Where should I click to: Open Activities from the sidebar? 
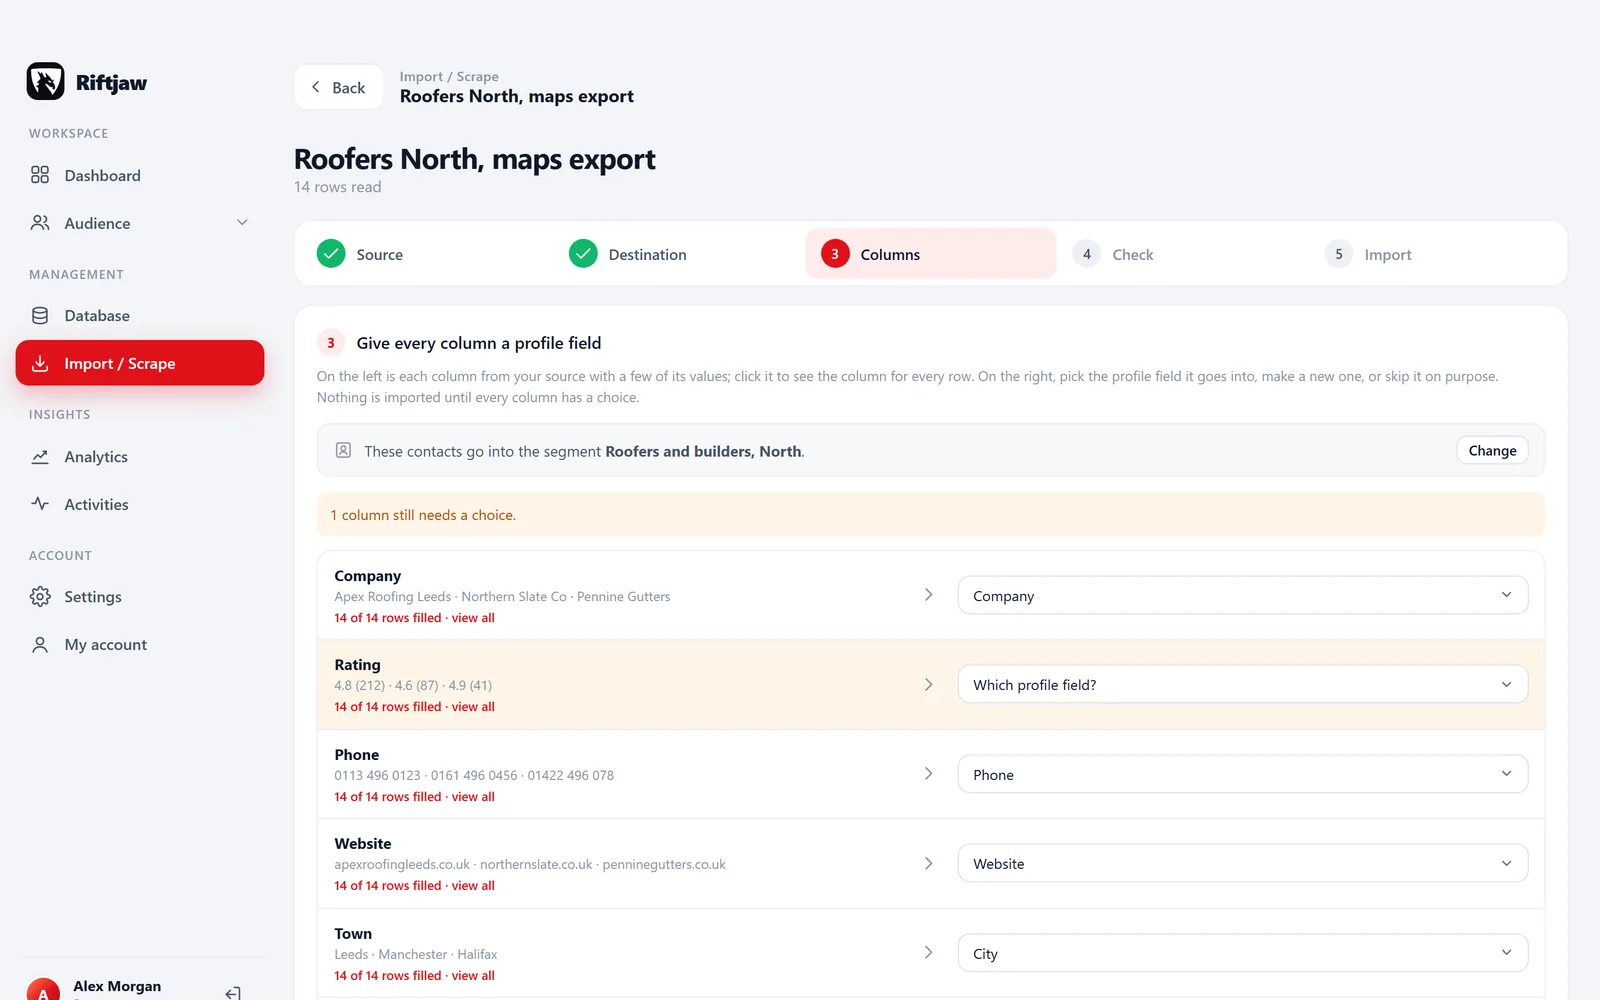coord(140,504)
